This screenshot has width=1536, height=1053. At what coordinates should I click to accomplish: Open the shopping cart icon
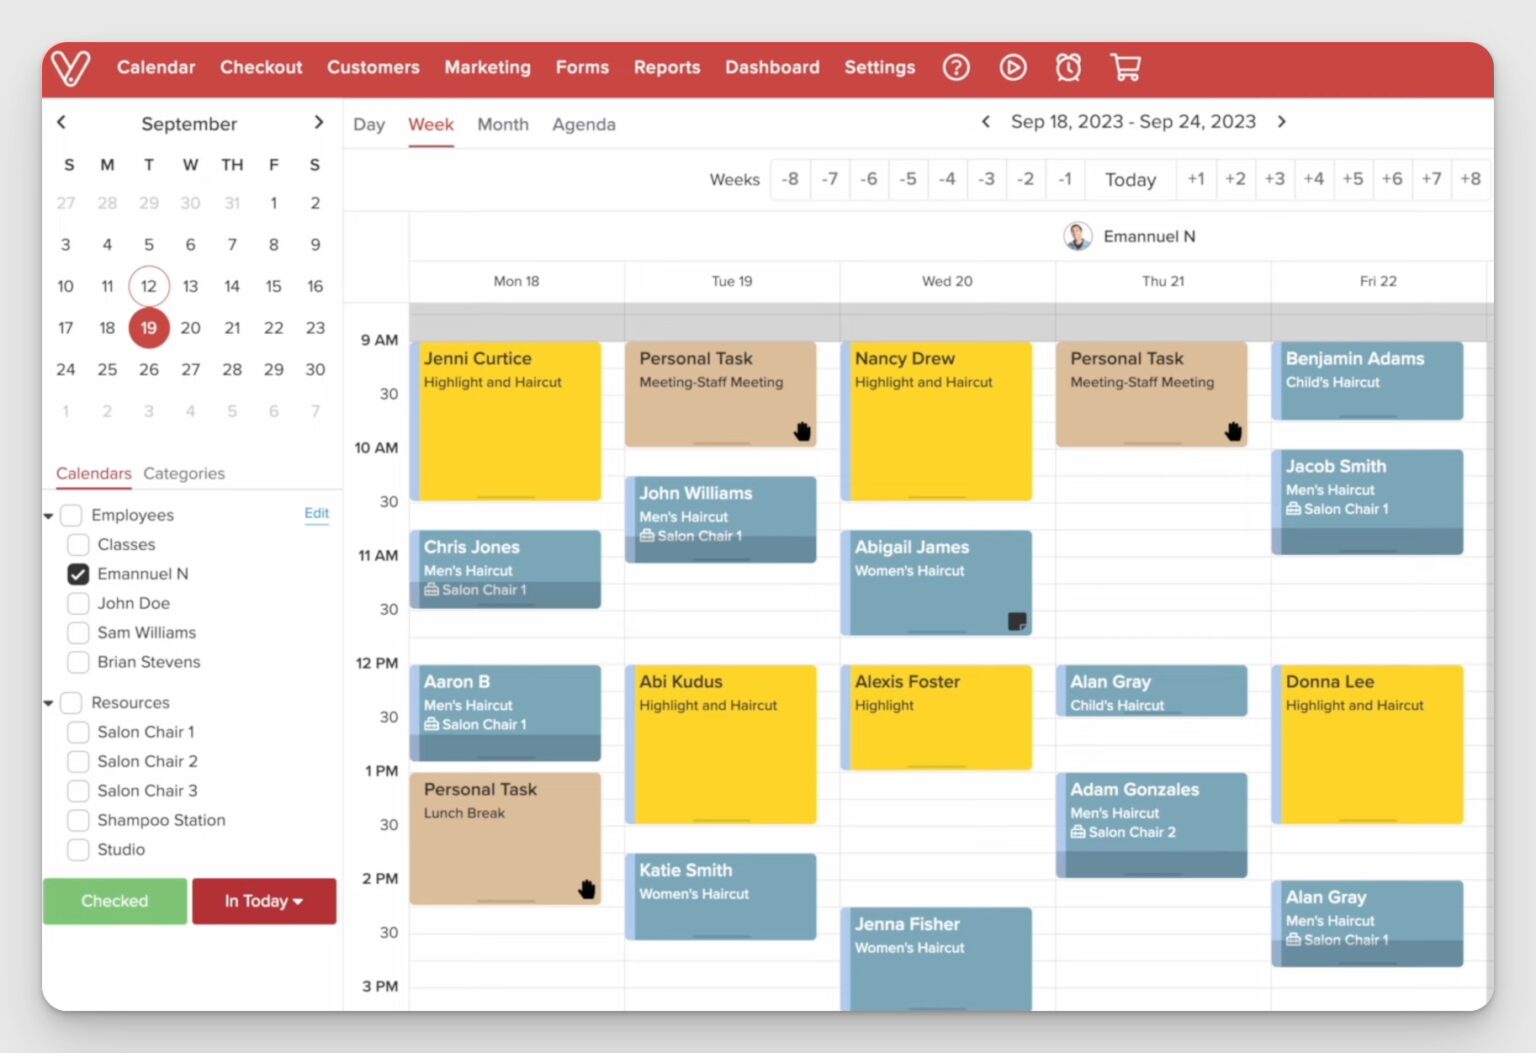pos(1125,67)
